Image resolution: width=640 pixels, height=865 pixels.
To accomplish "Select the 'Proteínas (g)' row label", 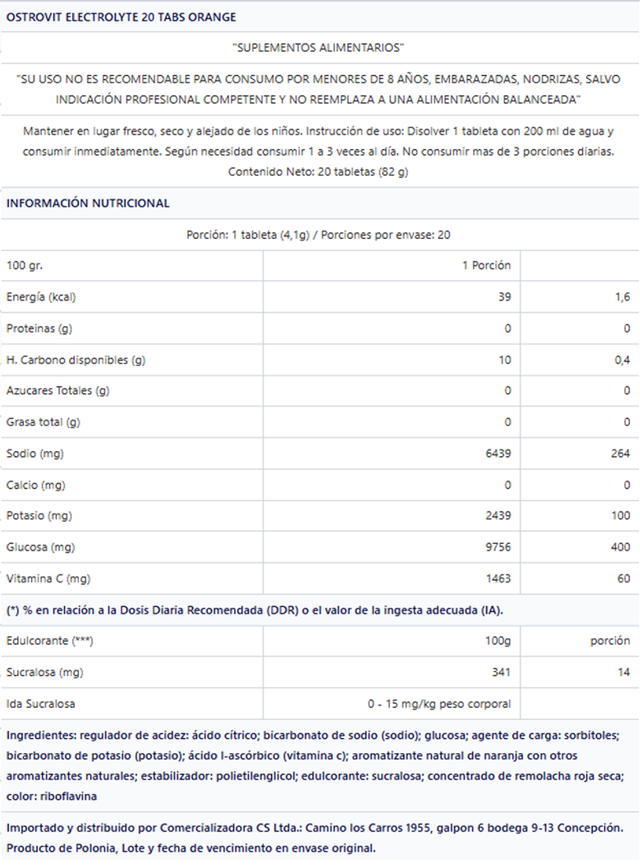I will click(x=39, y=328).
